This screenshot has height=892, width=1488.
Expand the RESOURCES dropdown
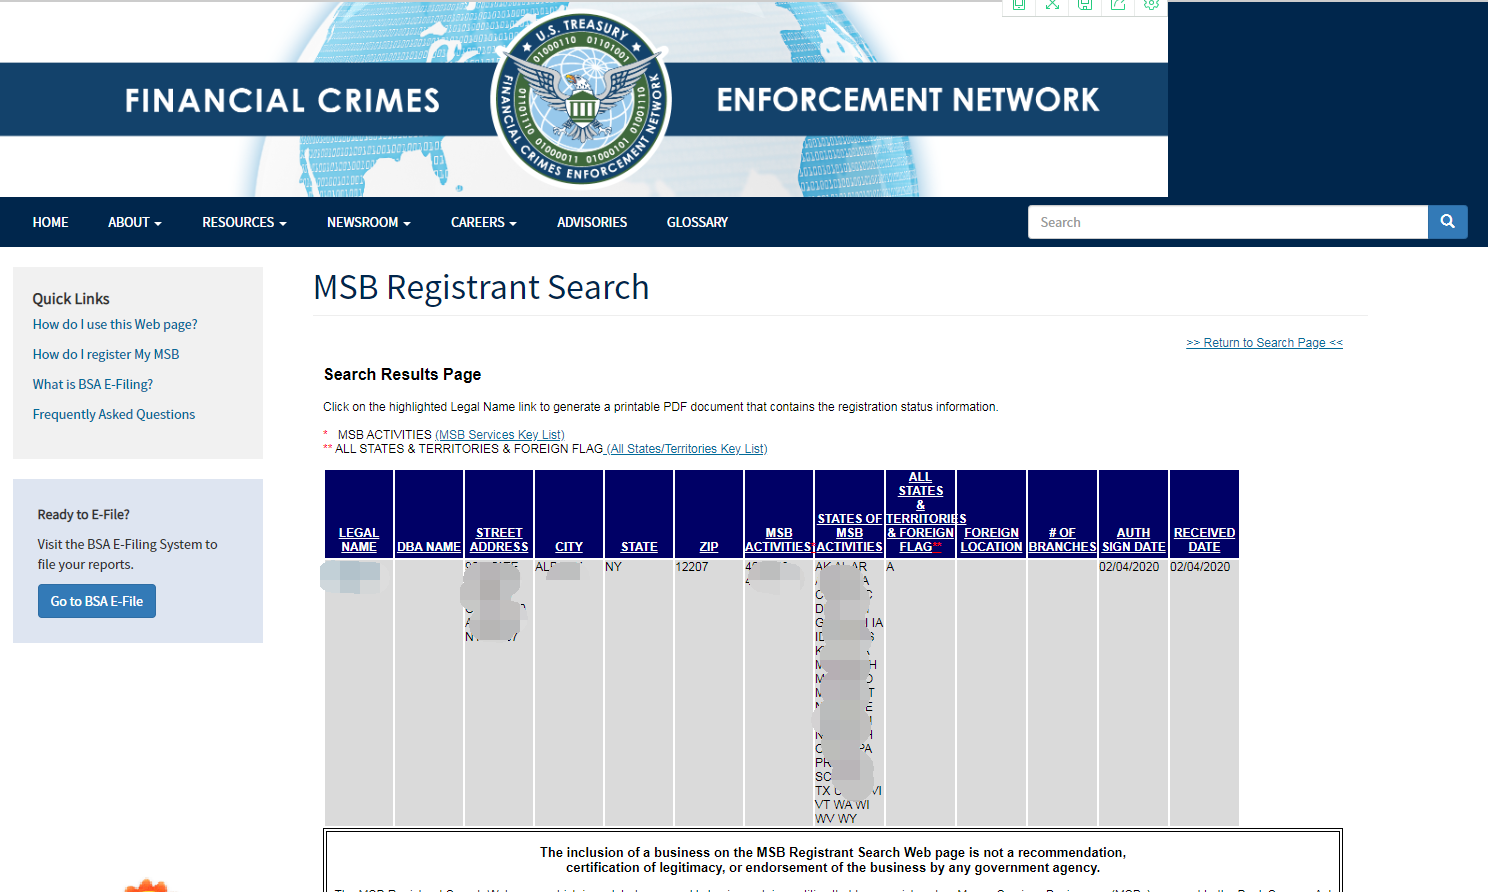pyautogui.click(x=243, y=222)
